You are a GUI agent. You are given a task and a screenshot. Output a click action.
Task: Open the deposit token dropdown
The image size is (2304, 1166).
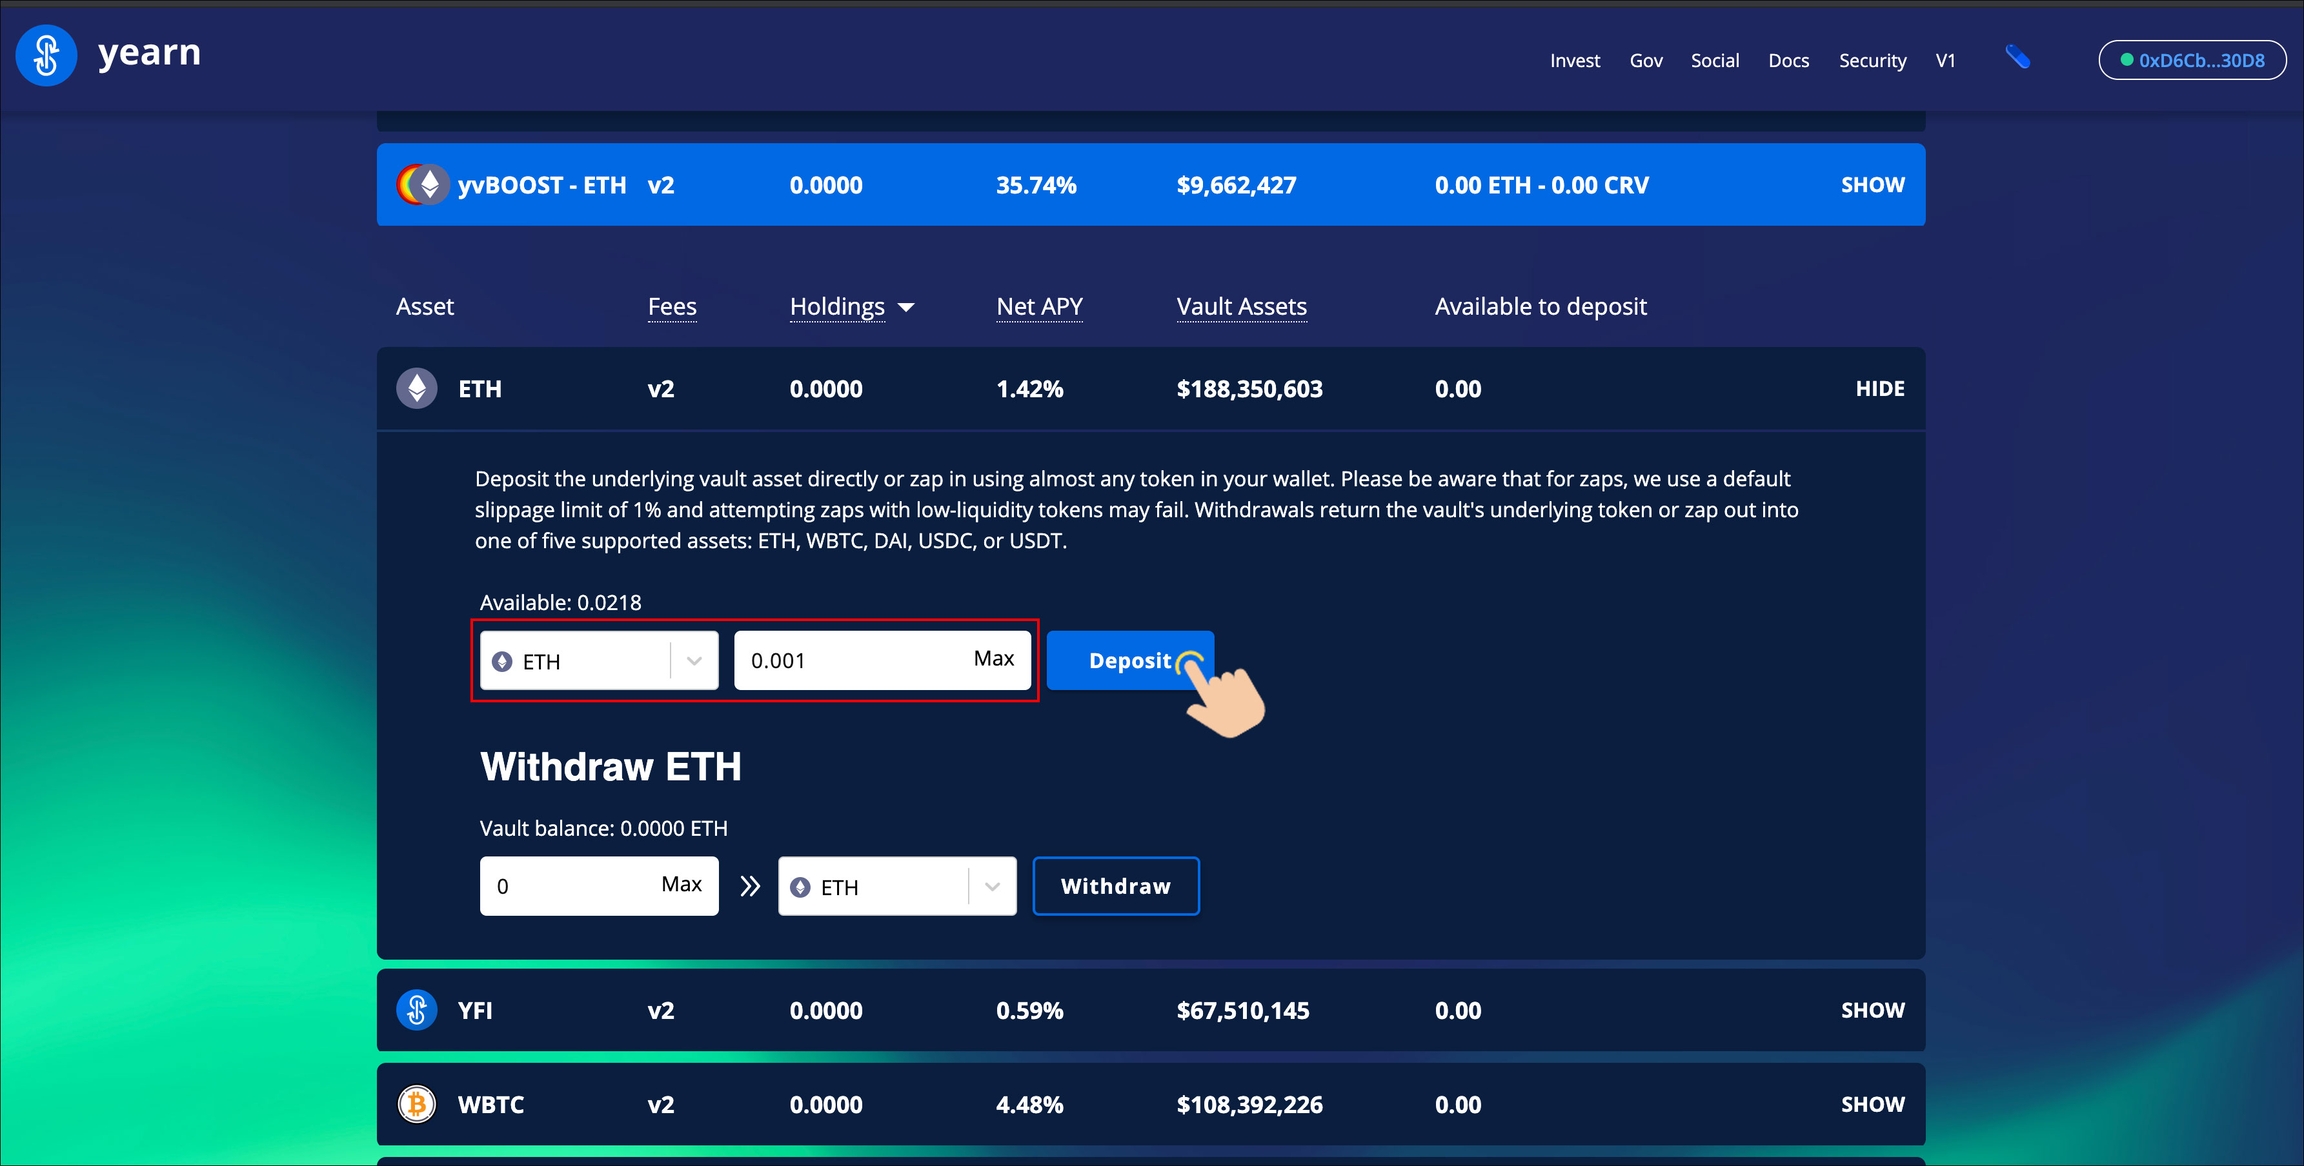[693, 660]
